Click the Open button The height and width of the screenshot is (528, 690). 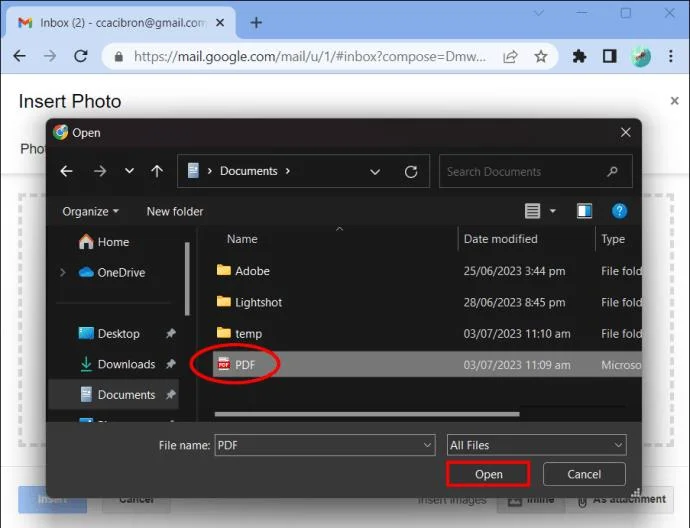click(488, 474)
